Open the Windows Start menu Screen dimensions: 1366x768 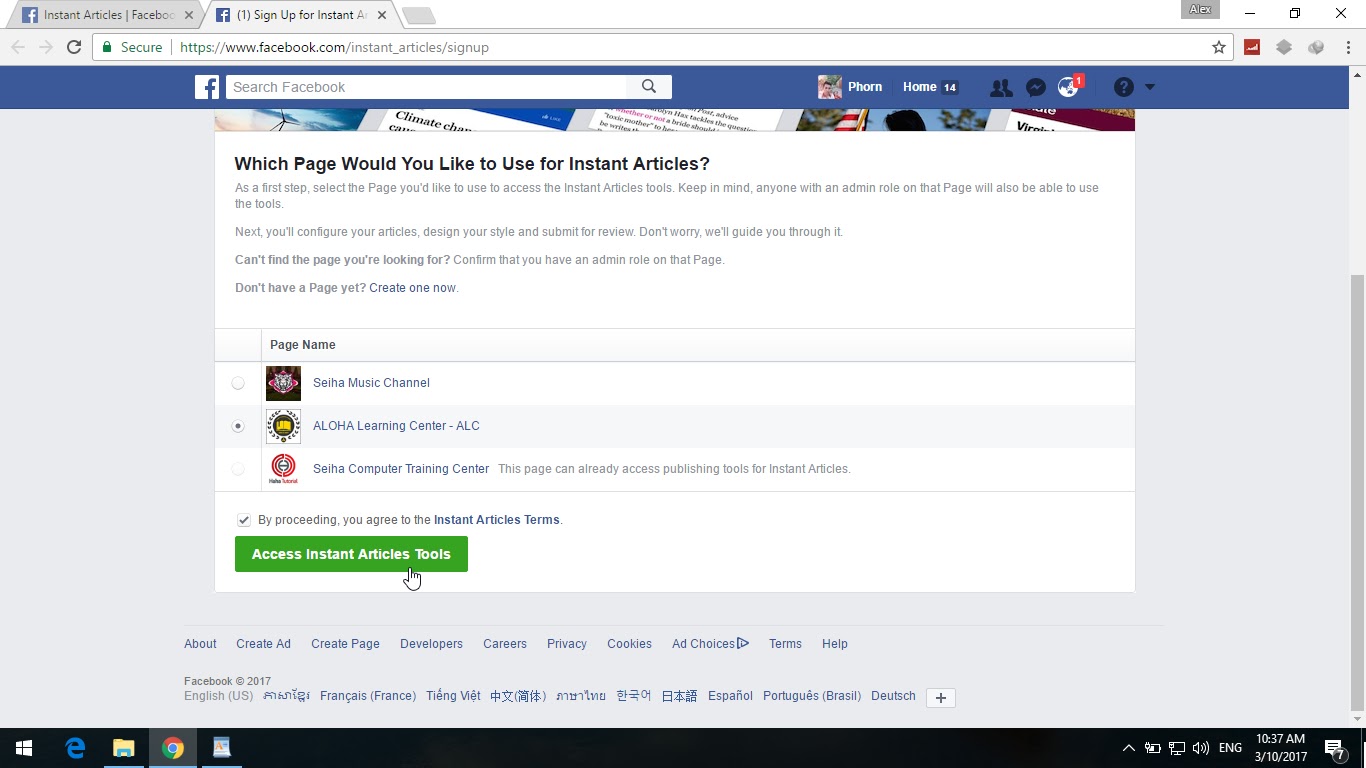pyautogui.click(x=24, y=748)
